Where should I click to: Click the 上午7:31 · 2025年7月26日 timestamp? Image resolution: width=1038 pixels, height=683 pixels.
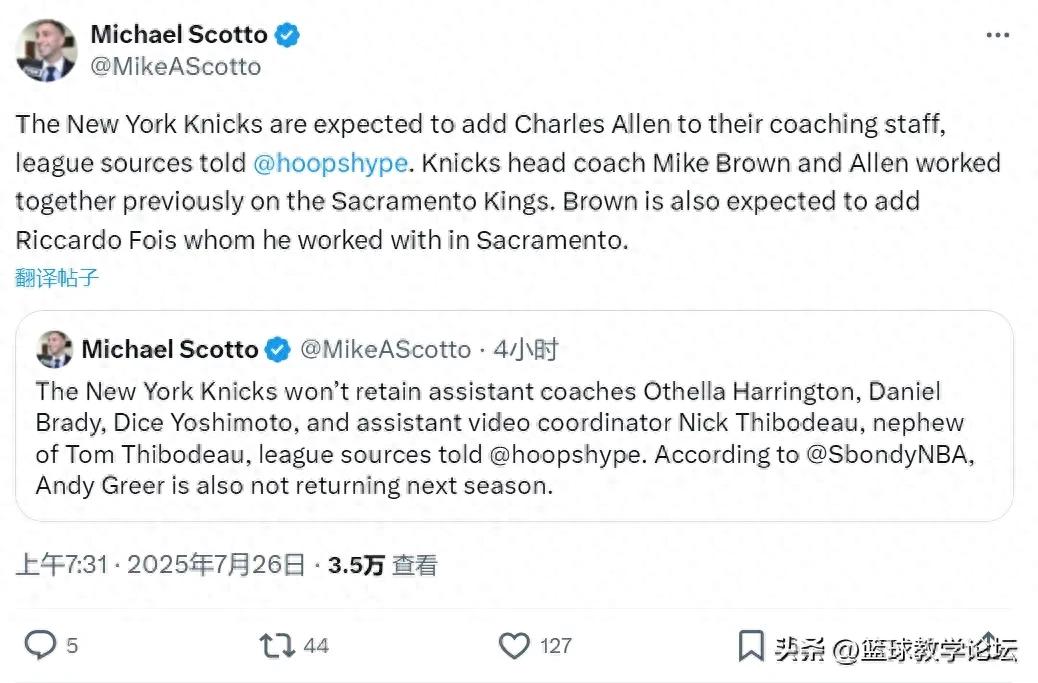pyautogui.click(x=160, y=565)
